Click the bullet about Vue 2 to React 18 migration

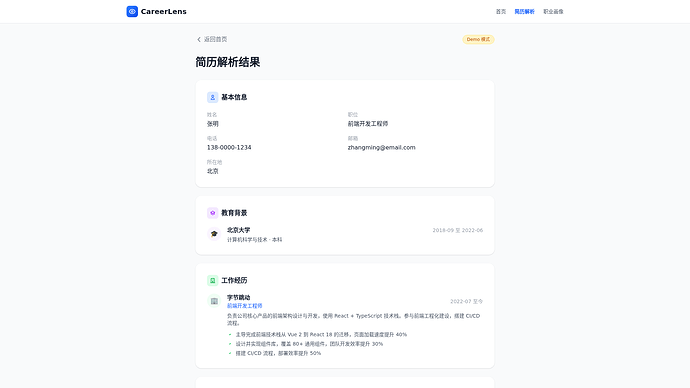click(x=321, y=334)
